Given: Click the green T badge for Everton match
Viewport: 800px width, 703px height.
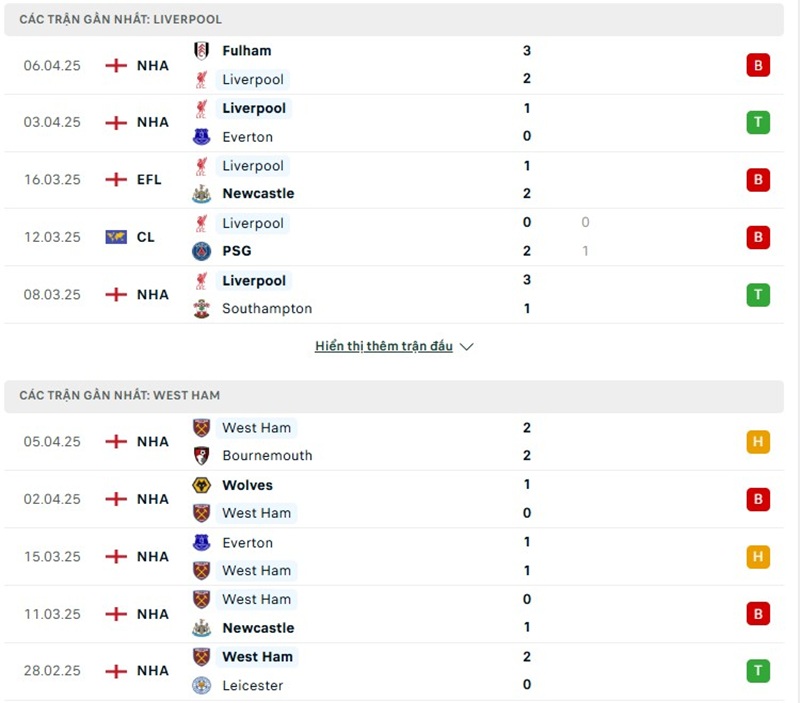Looking at the screenshot, I should pyautogui.click(x=758, y=123).
